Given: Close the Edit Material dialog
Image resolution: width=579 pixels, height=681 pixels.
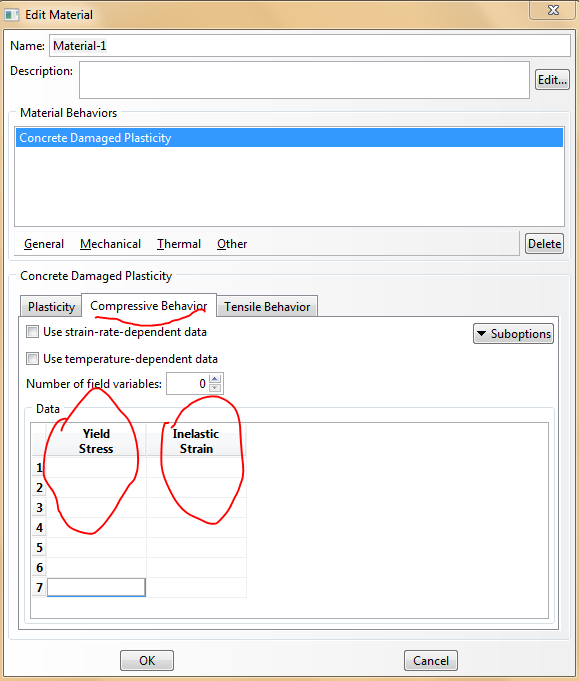Looking at the screenshot, I should (553, 10).
